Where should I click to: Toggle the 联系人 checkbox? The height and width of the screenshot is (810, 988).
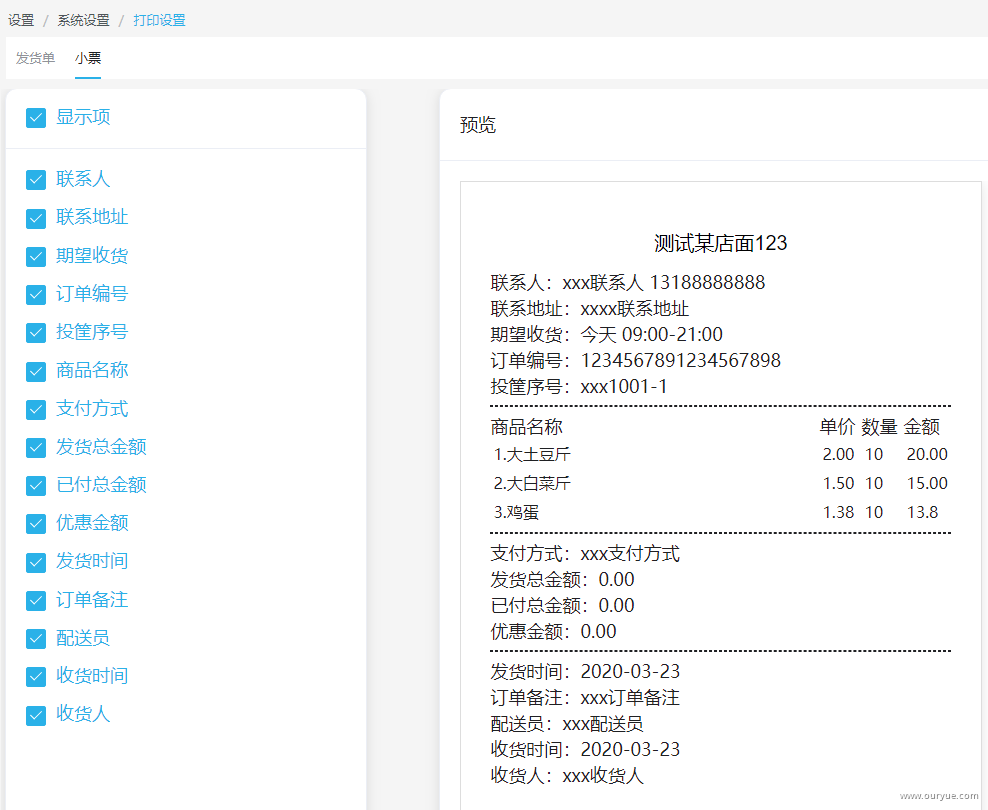coord(36,180)
